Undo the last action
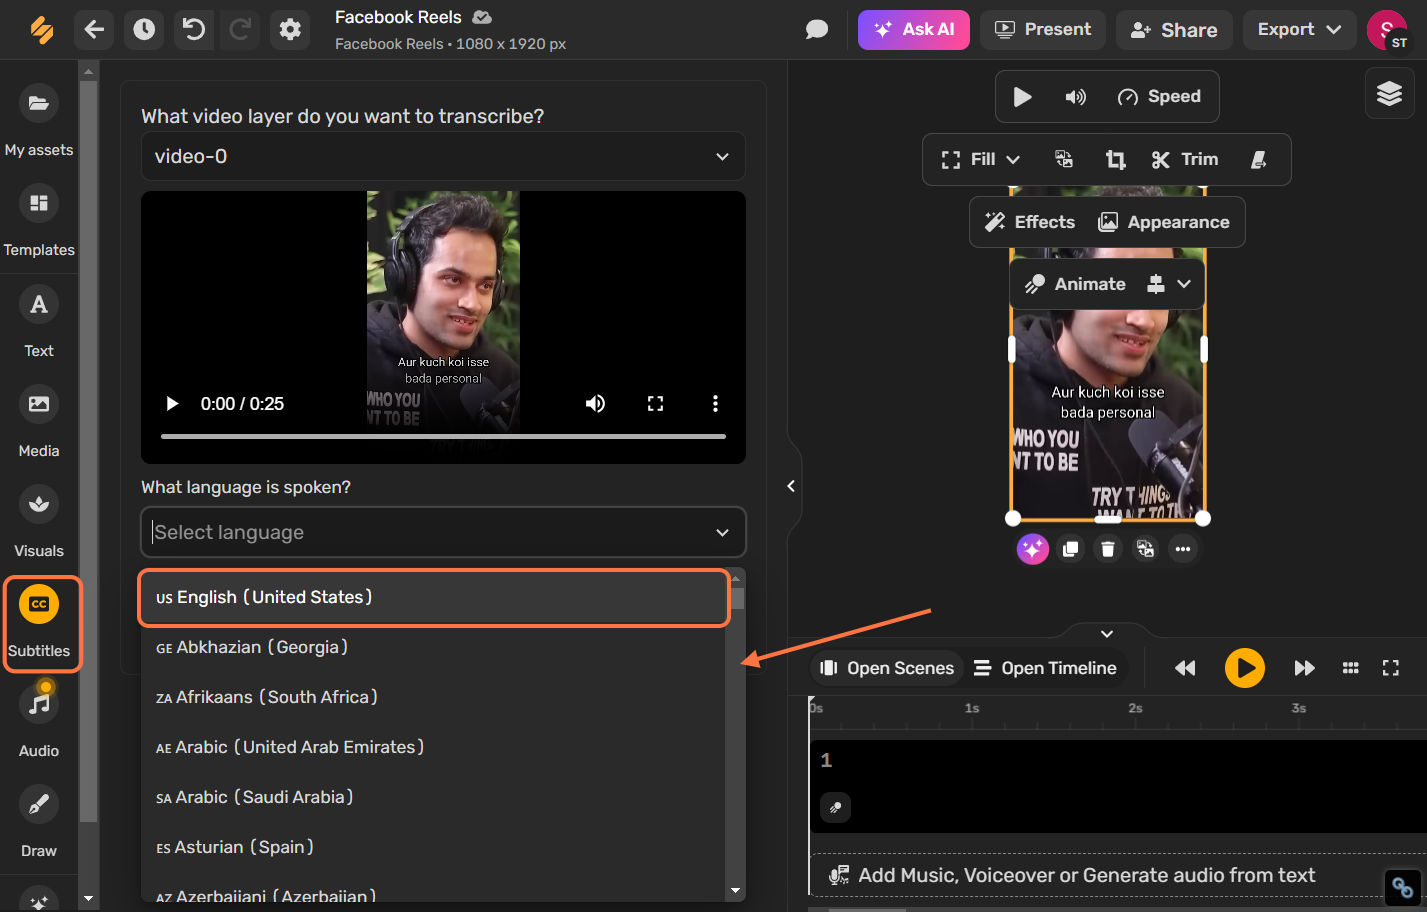This screenshot has width=1427, height=912. (194, 30)
